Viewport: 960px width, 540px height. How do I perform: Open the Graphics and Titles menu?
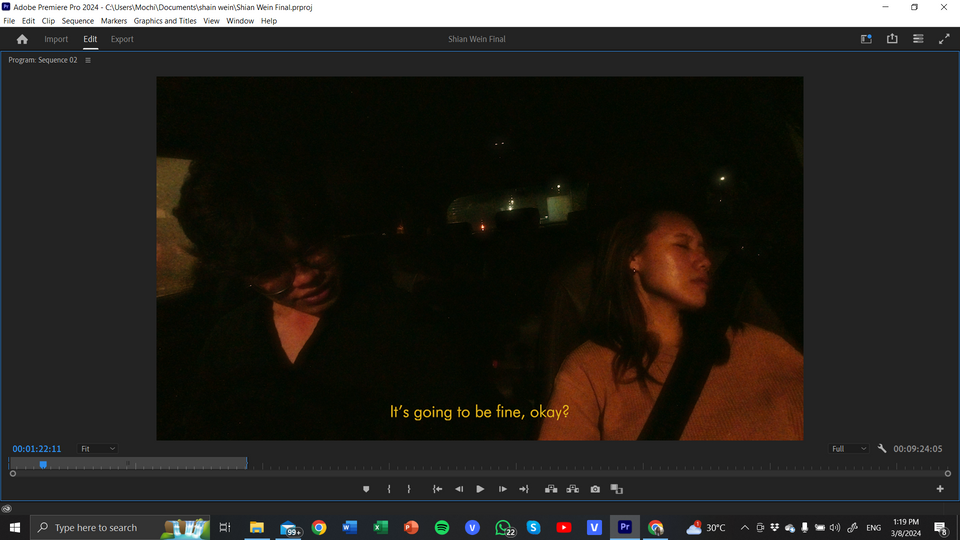coord(165,21)
